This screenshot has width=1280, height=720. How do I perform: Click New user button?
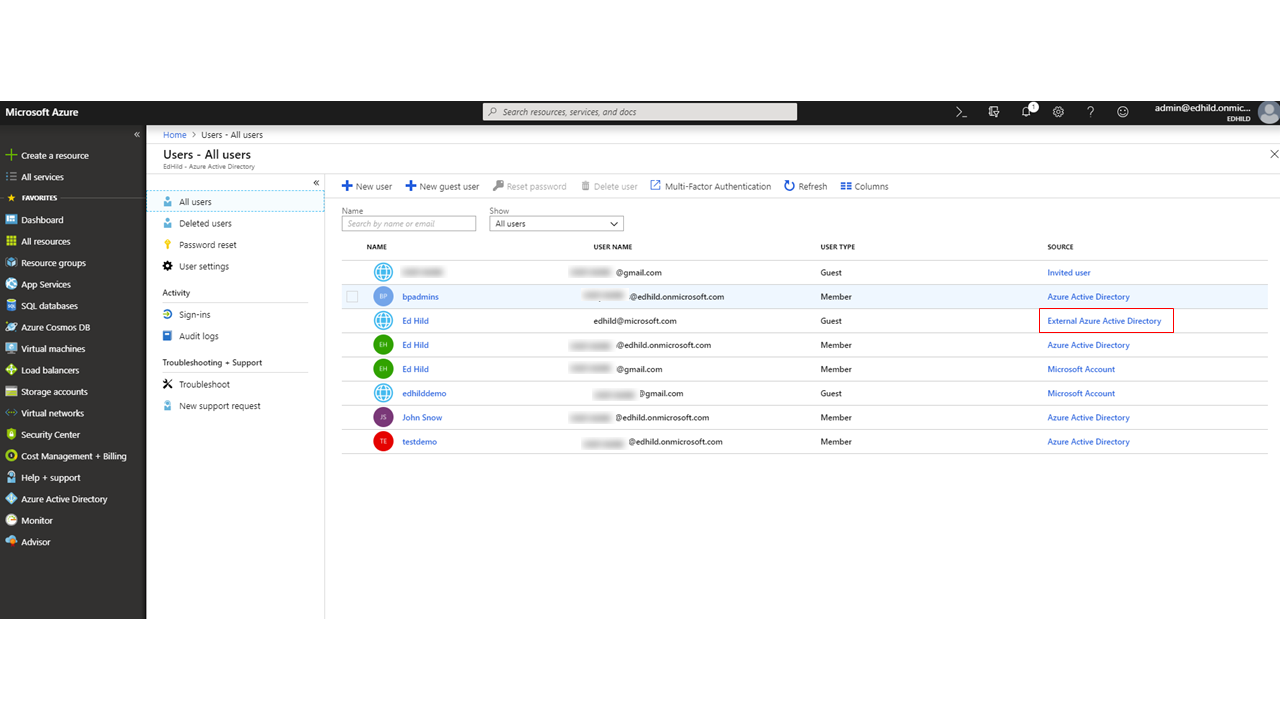367,186
